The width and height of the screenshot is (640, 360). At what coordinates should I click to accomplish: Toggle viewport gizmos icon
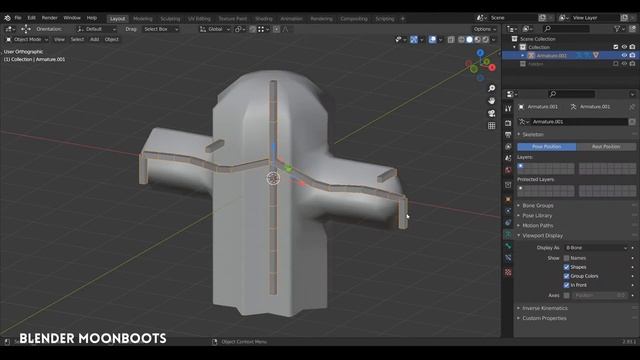coord(413,40)
